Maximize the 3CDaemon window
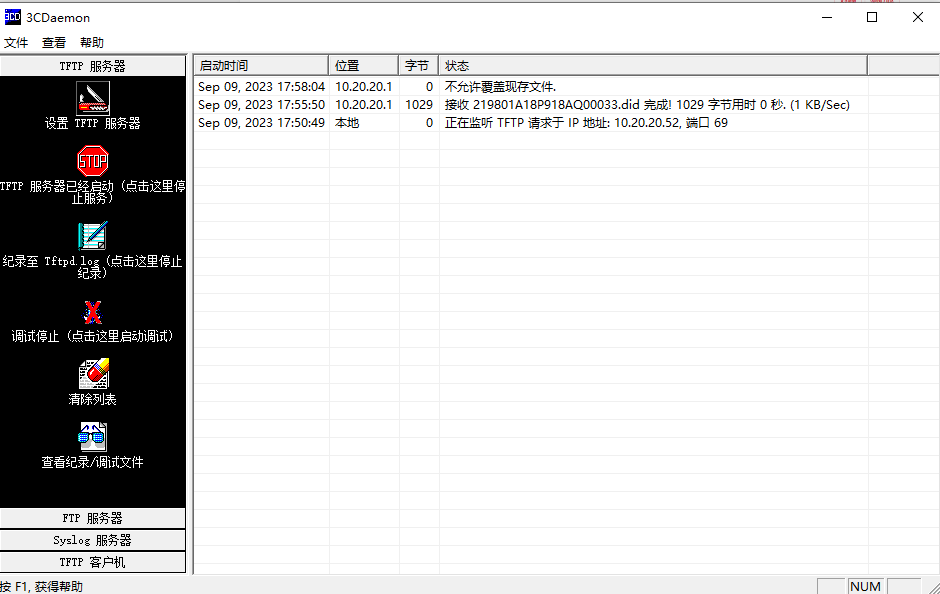Image resolution: width=940 pixels, height=594 pixels. click(x=872, y=17)
